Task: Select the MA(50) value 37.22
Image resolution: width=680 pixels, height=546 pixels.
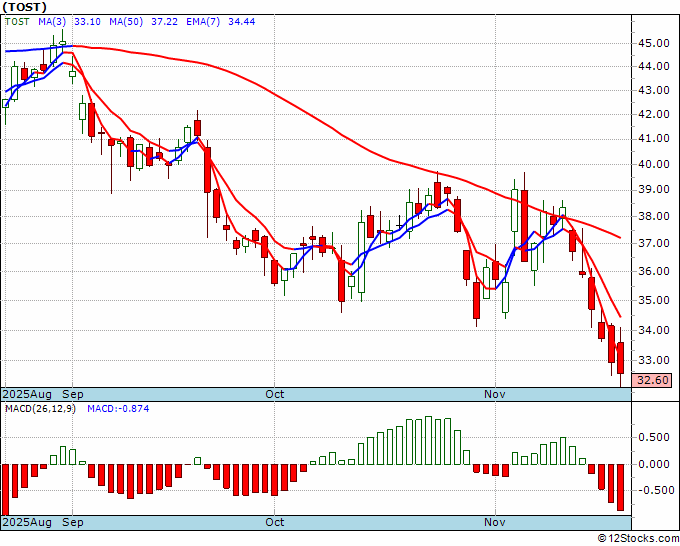Action: pos(164,22)
